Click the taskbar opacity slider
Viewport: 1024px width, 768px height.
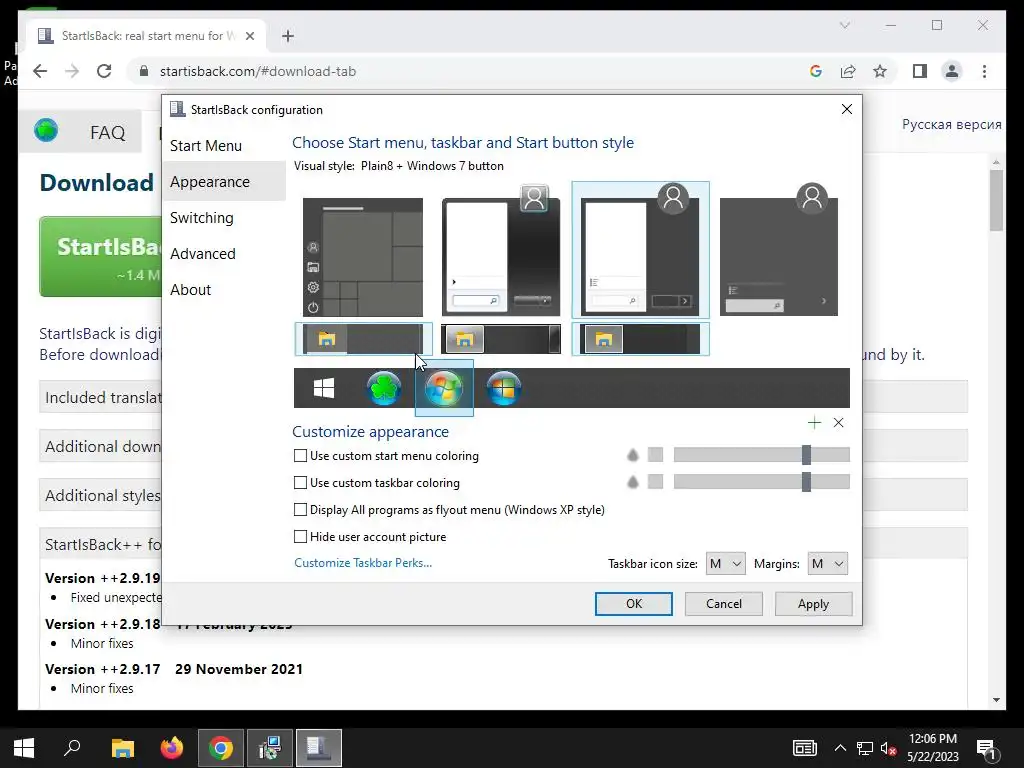761,481
